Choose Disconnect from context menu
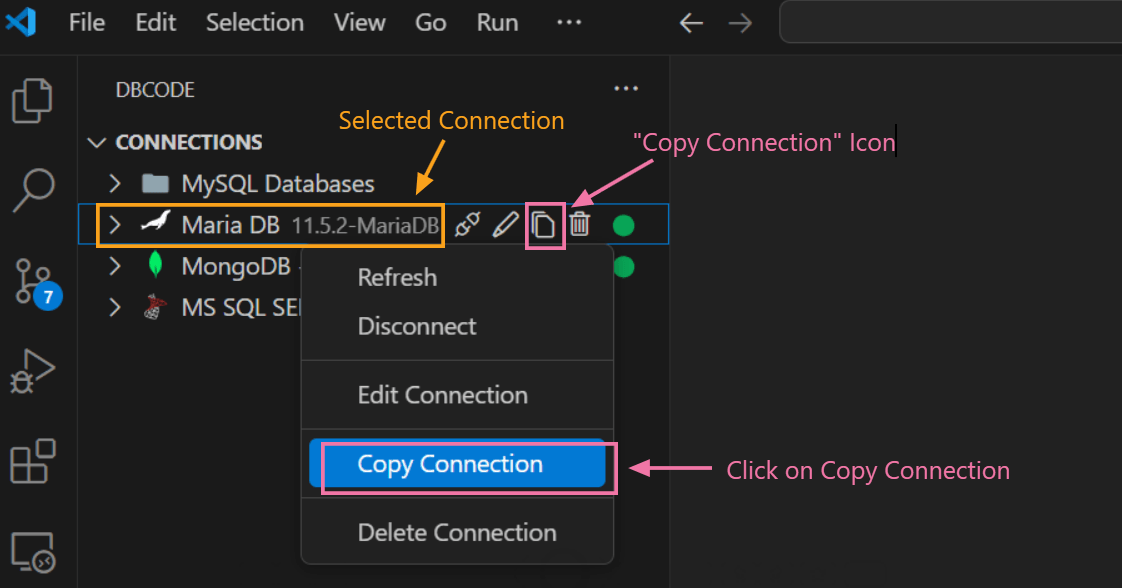The height and width of the screenshot is (588, 1122). tap(457, 326)
